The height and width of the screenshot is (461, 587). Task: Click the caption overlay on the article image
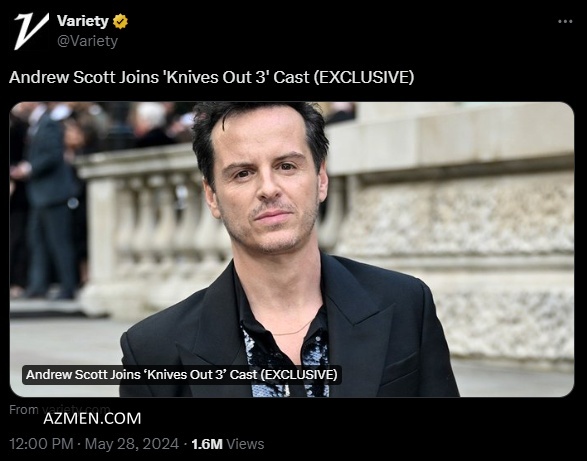182,374
